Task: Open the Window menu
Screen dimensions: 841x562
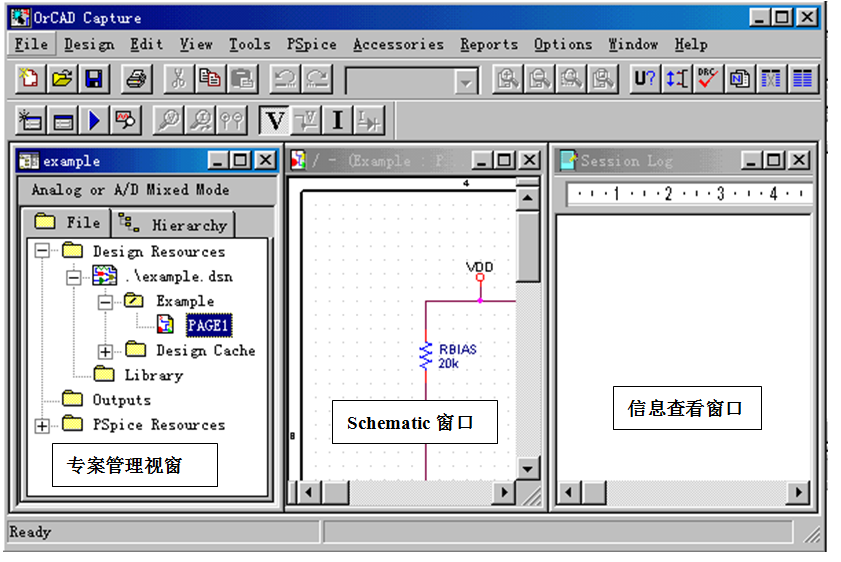Action: click(x=633, y=44)
